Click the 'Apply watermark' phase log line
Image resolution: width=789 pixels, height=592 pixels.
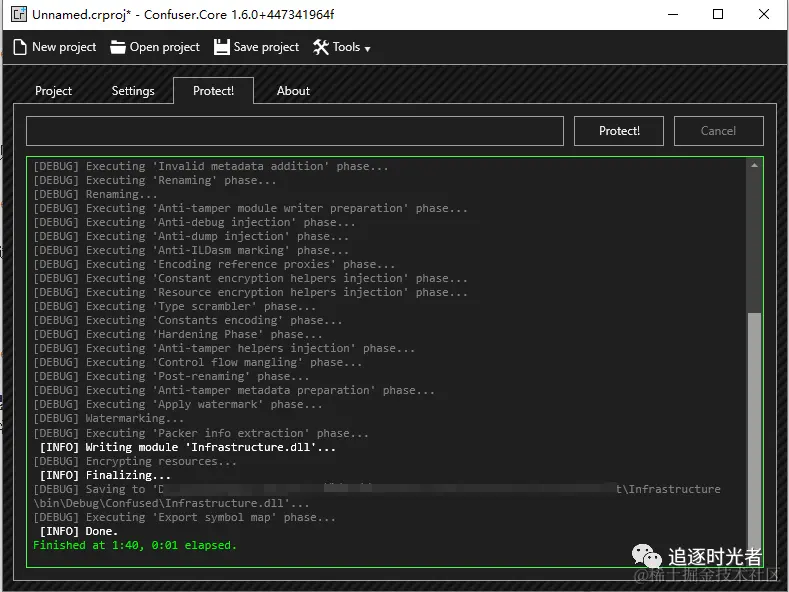178,404
